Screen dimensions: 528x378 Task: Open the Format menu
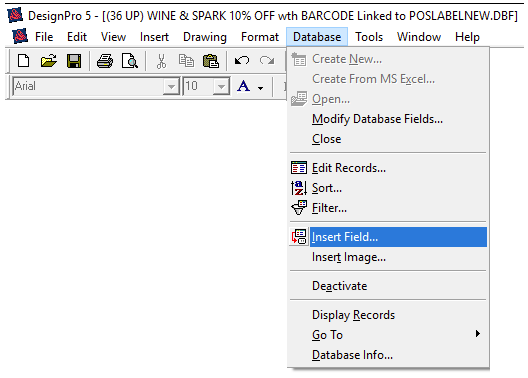260,37
